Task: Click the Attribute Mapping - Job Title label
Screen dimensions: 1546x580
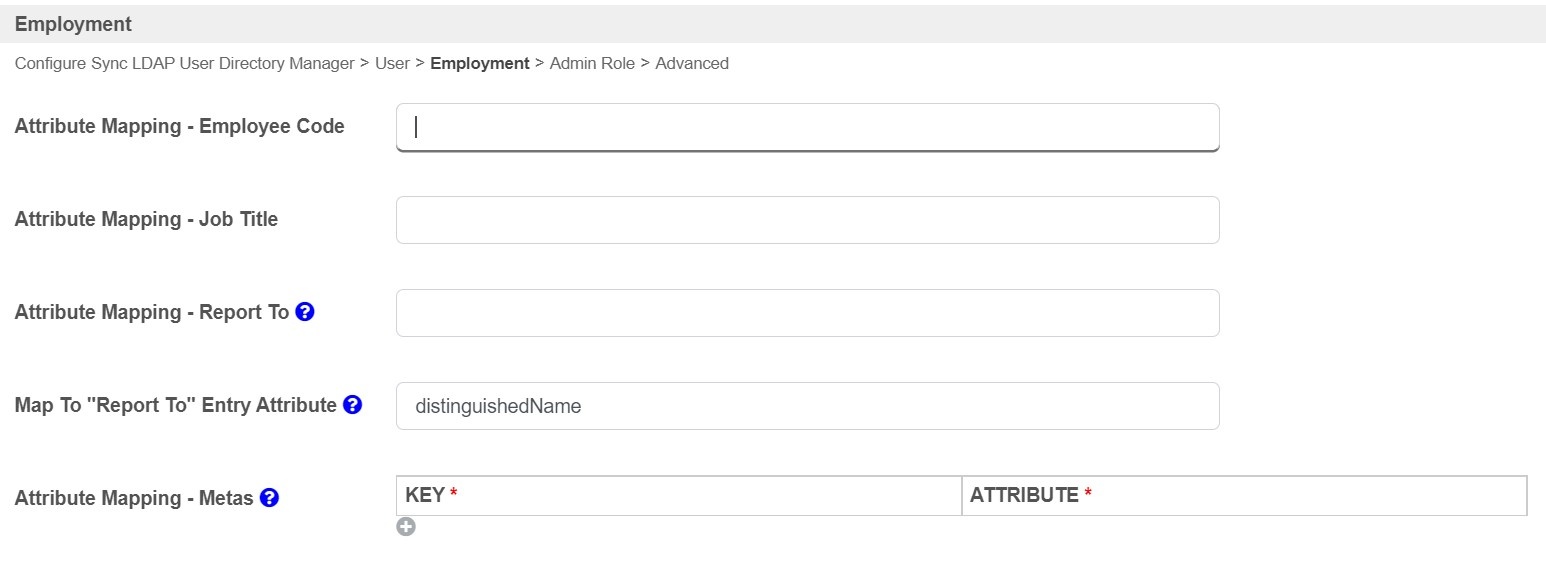Action: pos(146,220)
